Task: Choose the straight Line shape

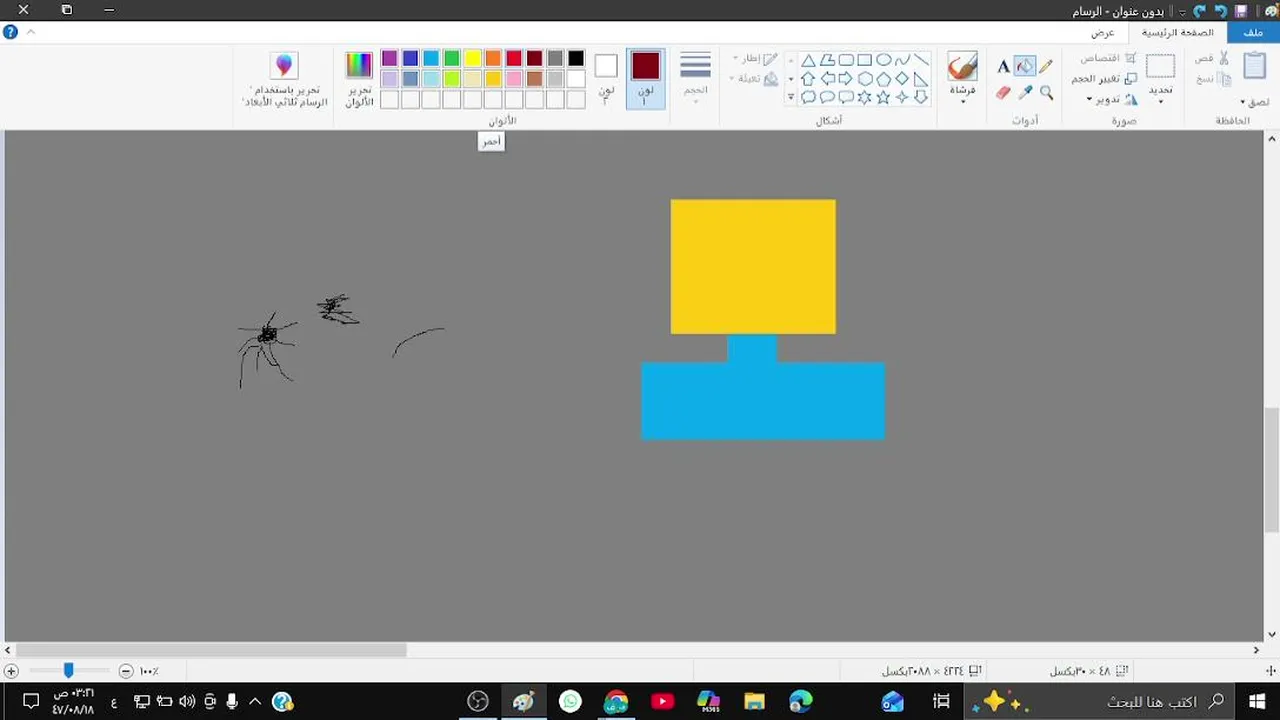Action: click(920, 60)
